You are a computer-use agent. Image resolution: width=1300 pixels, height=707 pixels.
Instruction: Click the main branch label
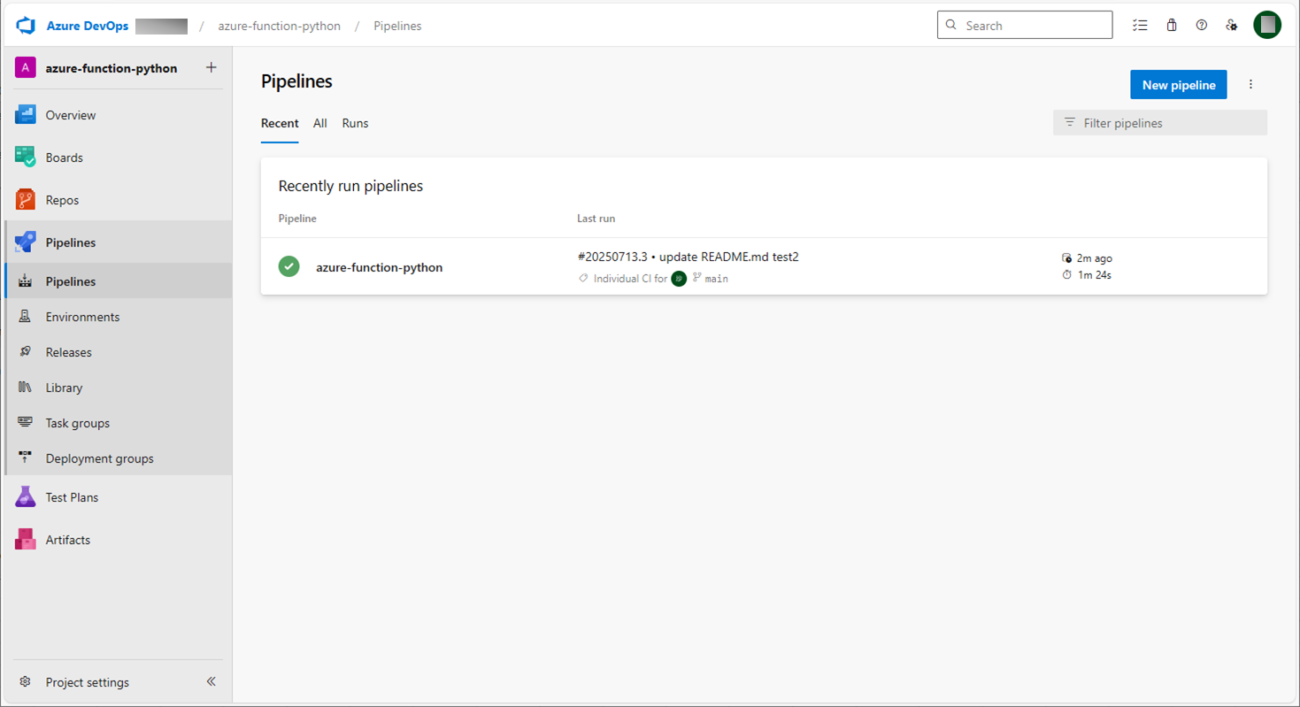(x=716, y=279)
